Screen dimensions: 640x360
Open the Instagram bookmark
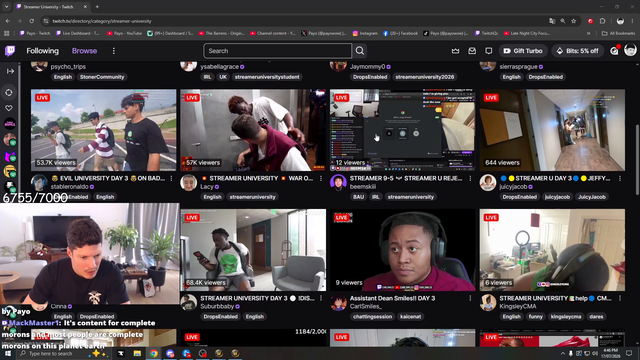(x=365, y=33)
